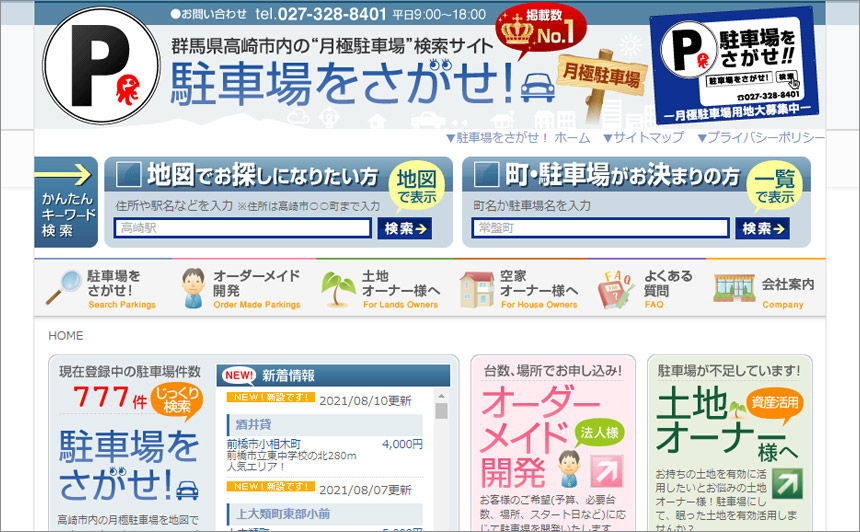Click the businessman icon in navigation

(193, 288)
